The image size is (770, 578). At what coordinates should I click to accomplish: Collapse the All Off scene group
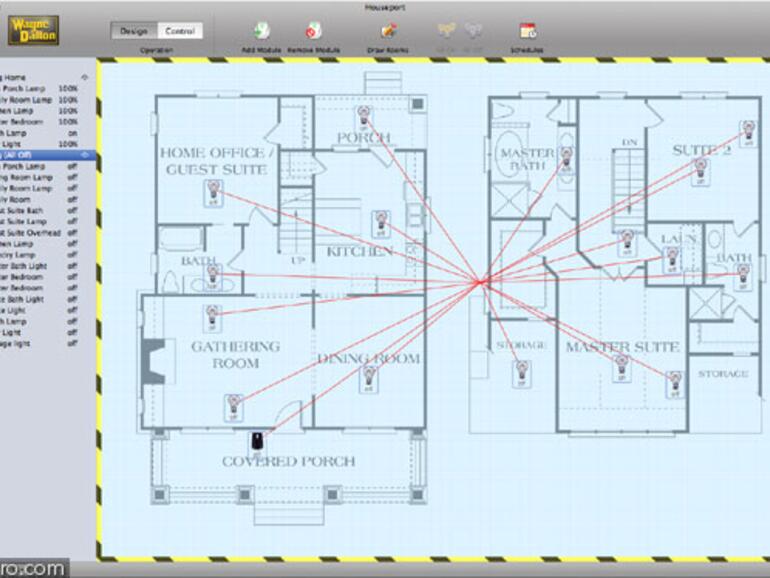coord(84,155)
